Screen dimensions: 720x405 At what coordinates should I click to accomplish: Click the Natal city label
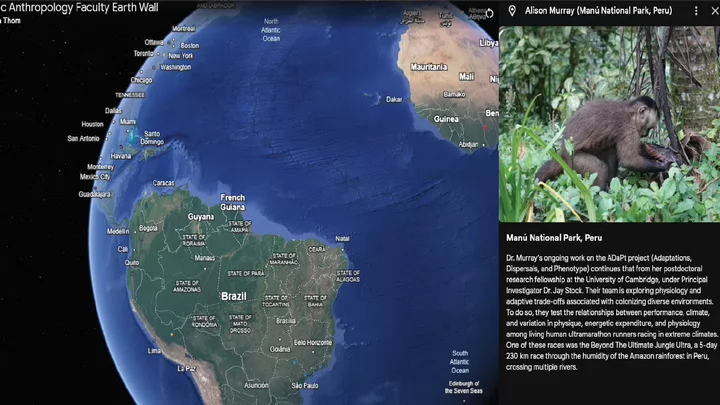pyautogui.click(x=342, y=238)
